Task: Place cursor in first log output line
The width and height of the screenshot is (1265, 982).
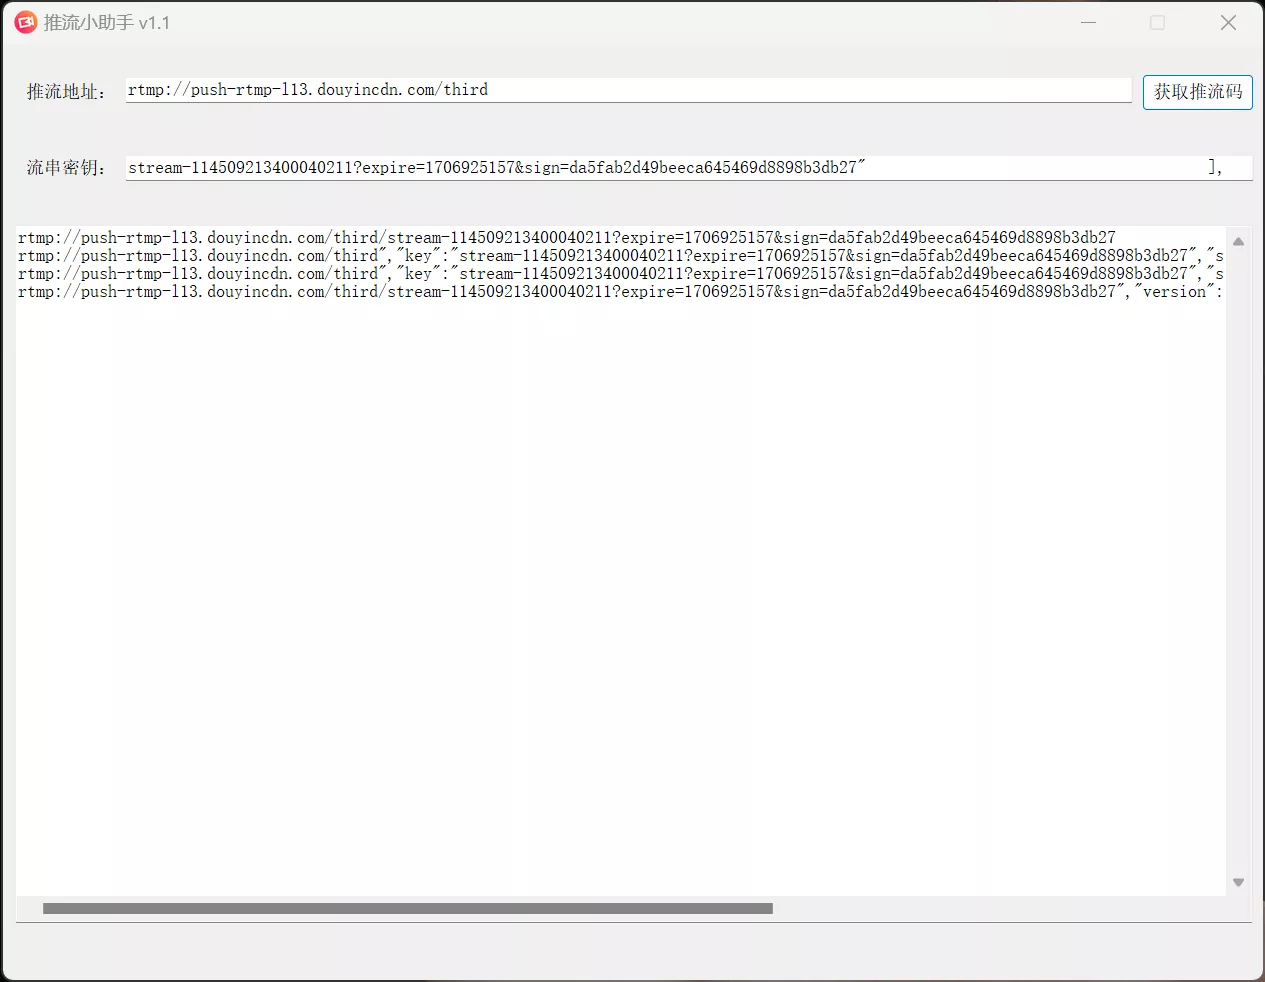Action: (x=566, y=238)
